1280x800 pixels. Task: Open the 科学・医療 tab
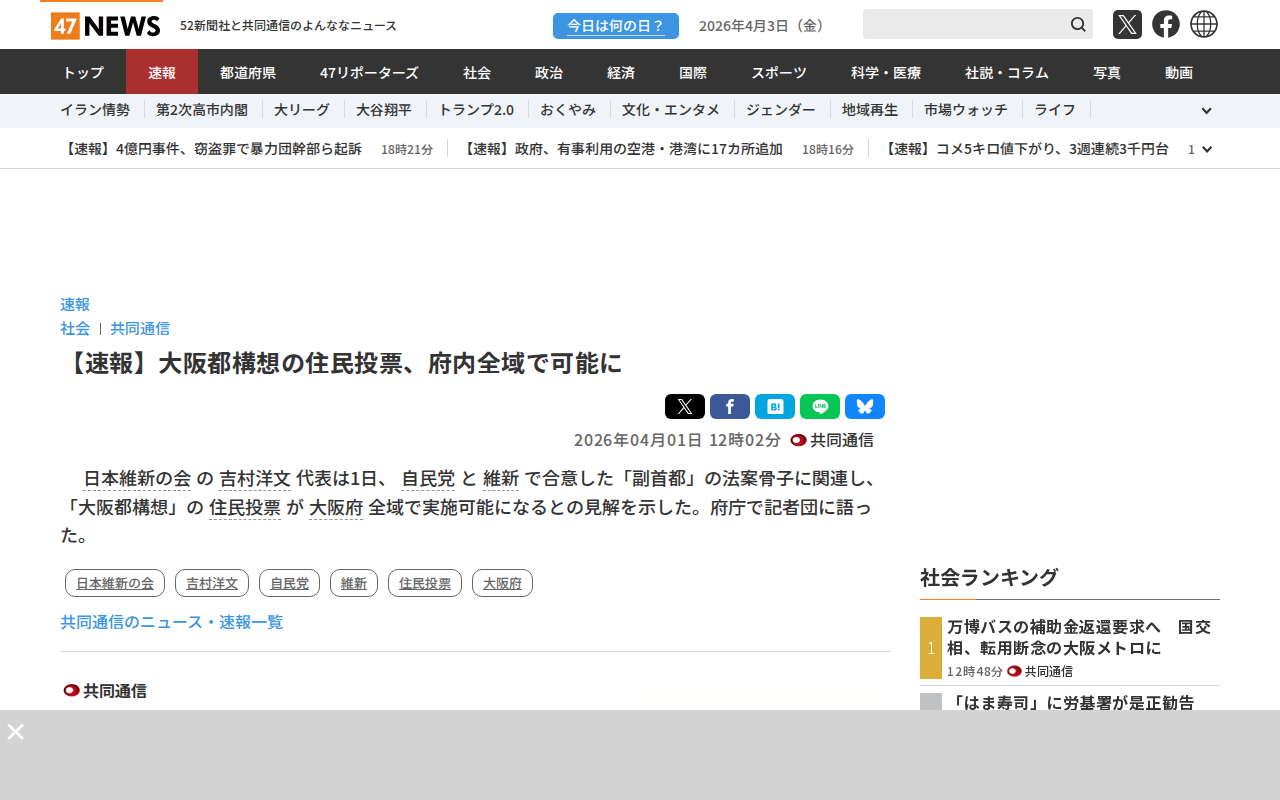click(886, 72)
